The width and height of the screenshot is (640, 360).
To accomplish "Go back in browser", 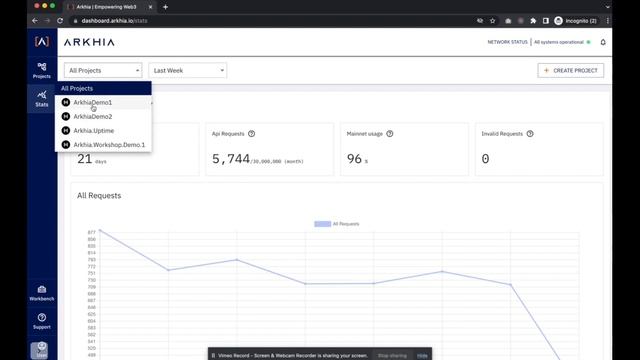I will click(x=35, y=20).
